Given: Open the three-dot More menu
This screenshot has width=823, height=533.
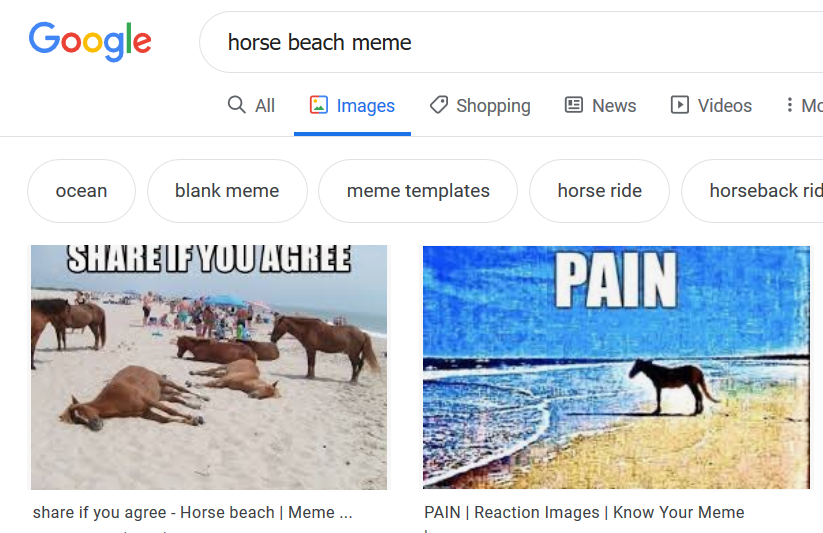Looking at the screenshot, I should pos(789,104).
